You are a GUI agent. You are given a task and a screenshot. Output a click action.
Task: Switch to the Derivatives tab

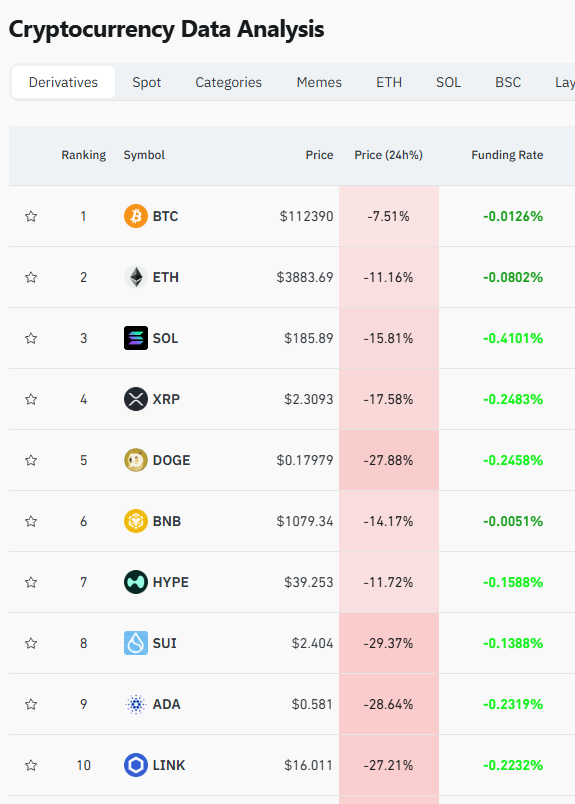tap(63, 82)
